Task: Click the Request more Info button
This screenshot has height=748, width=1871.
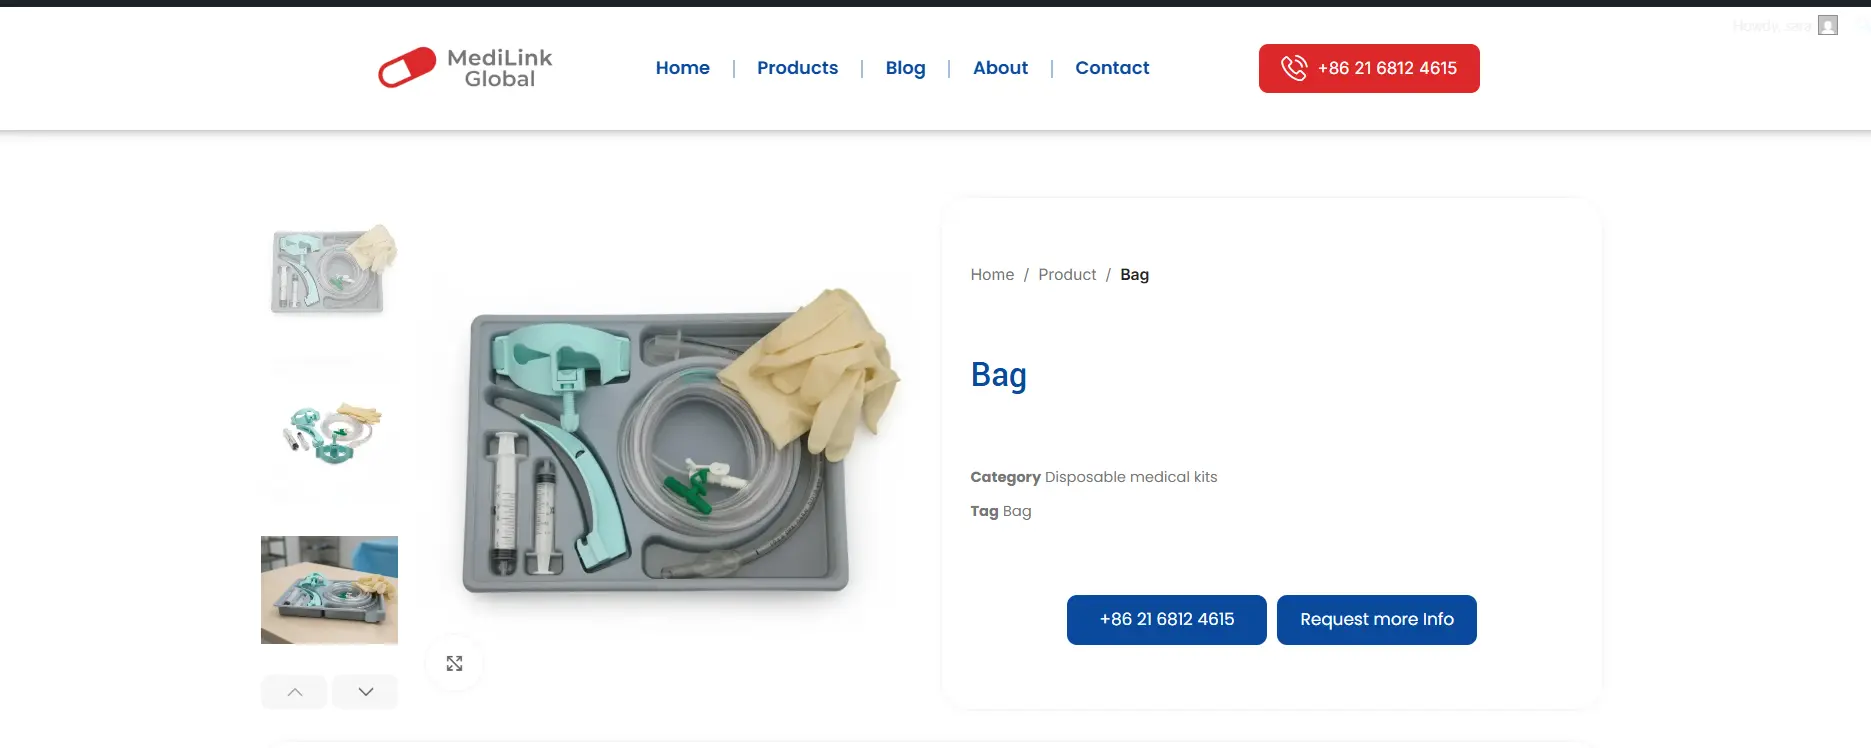Action: tap(1377, 620)
